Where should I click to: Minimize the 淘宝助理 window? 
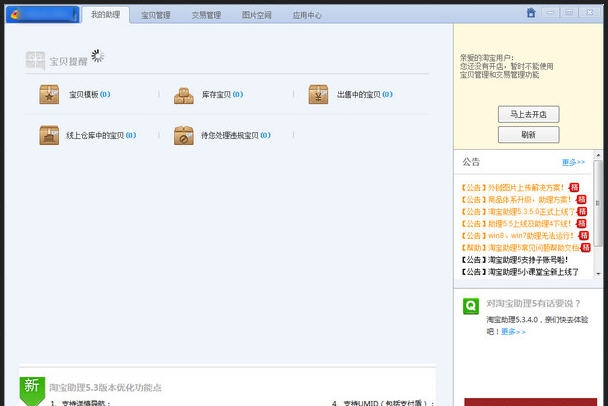550,12
